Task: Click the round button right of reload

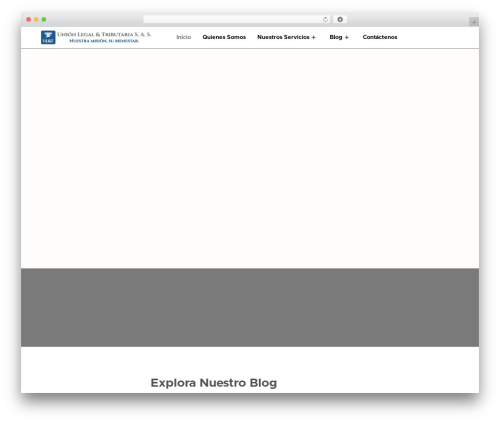Action: point(340,19)
